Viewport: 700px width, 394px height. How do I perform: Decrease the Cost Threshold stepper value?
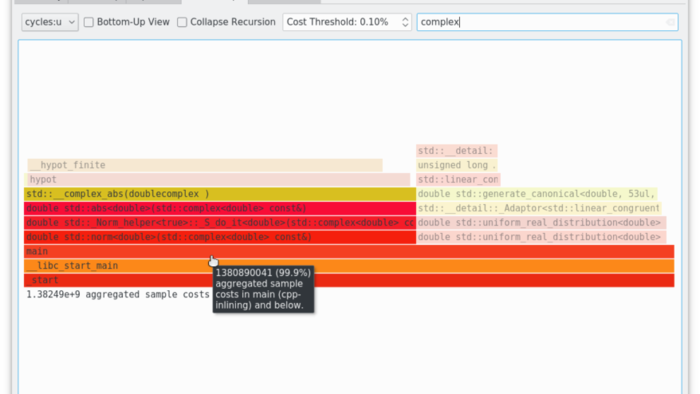tap(405, 25)
